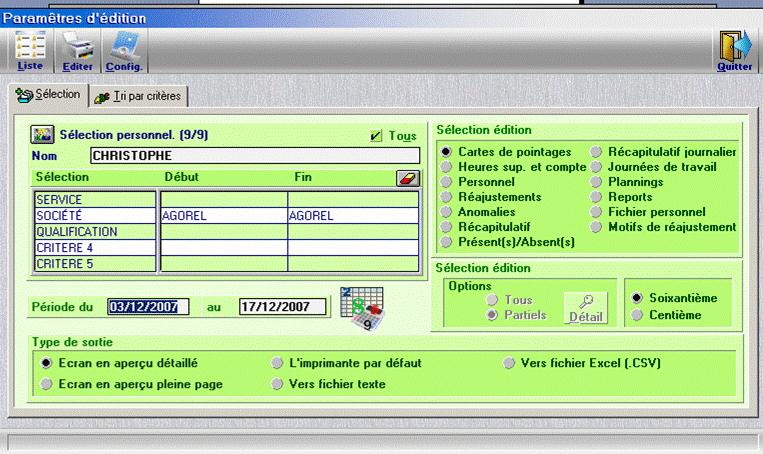Screen dimensions: 763x454
Task: Click the eraser clear criteria icon
Action: pyautogui.click(x=408, y=178)
